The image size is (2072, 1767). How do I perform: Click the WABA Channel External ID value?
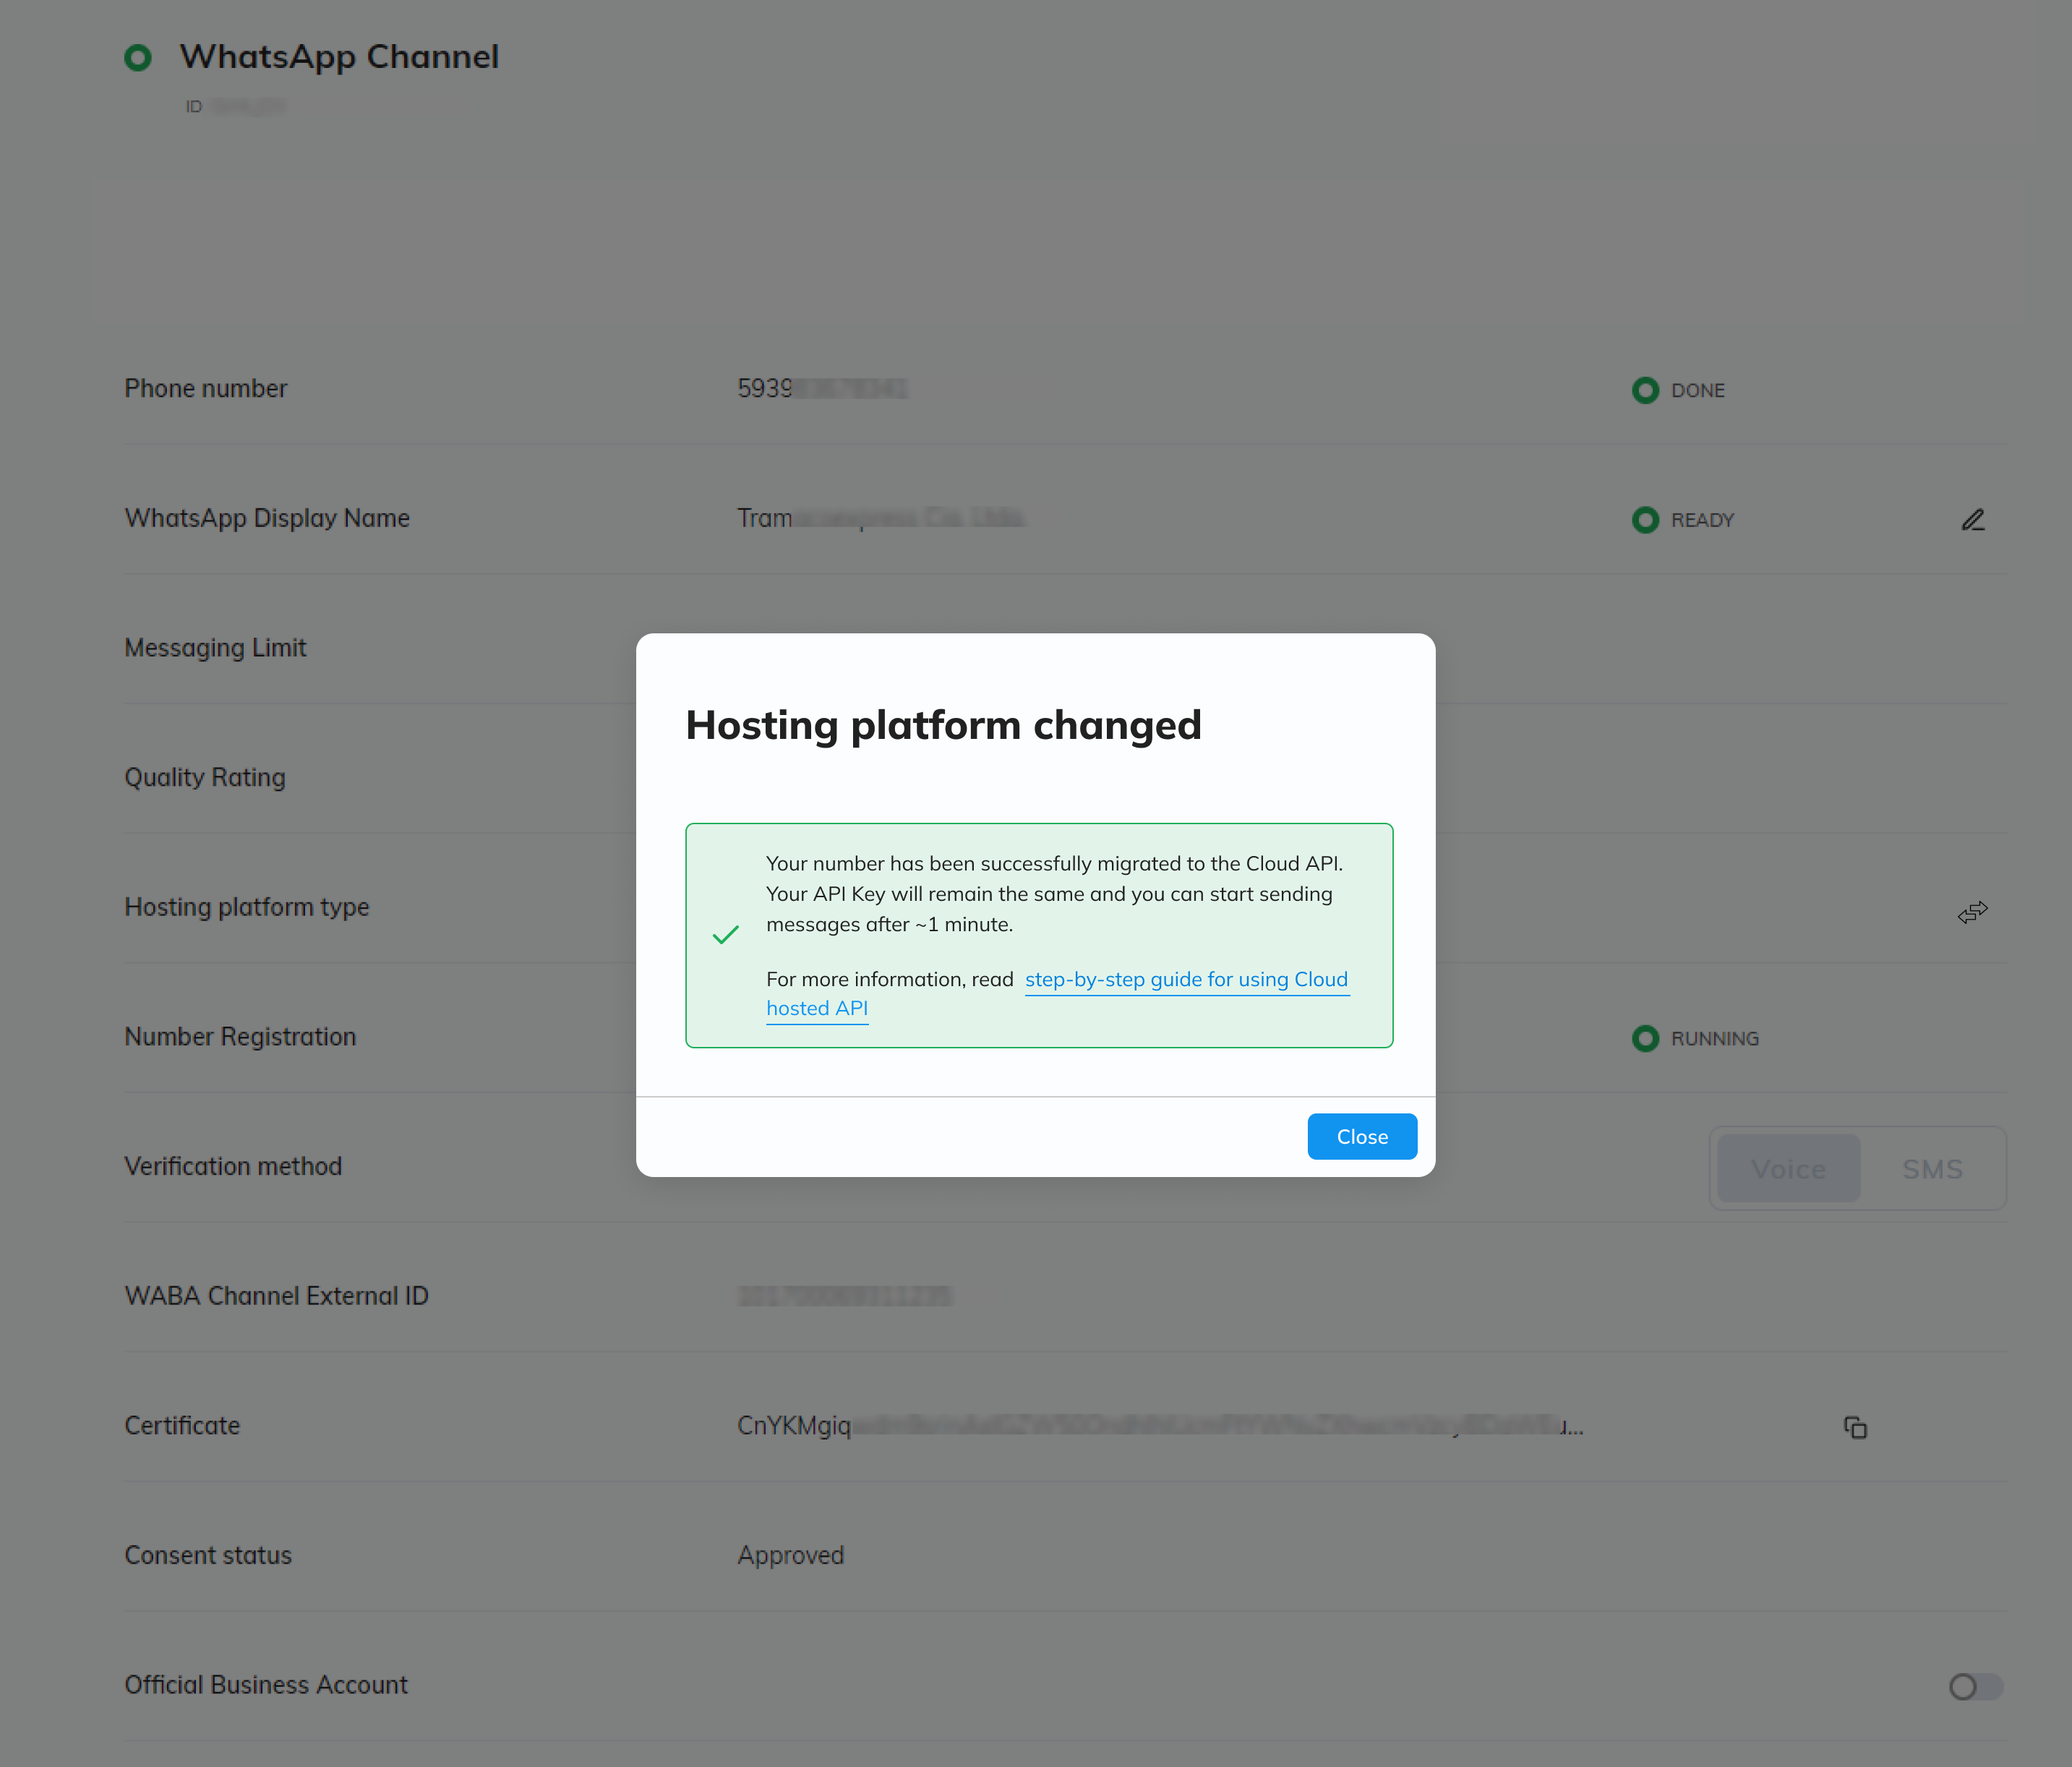coord(844,1296)
